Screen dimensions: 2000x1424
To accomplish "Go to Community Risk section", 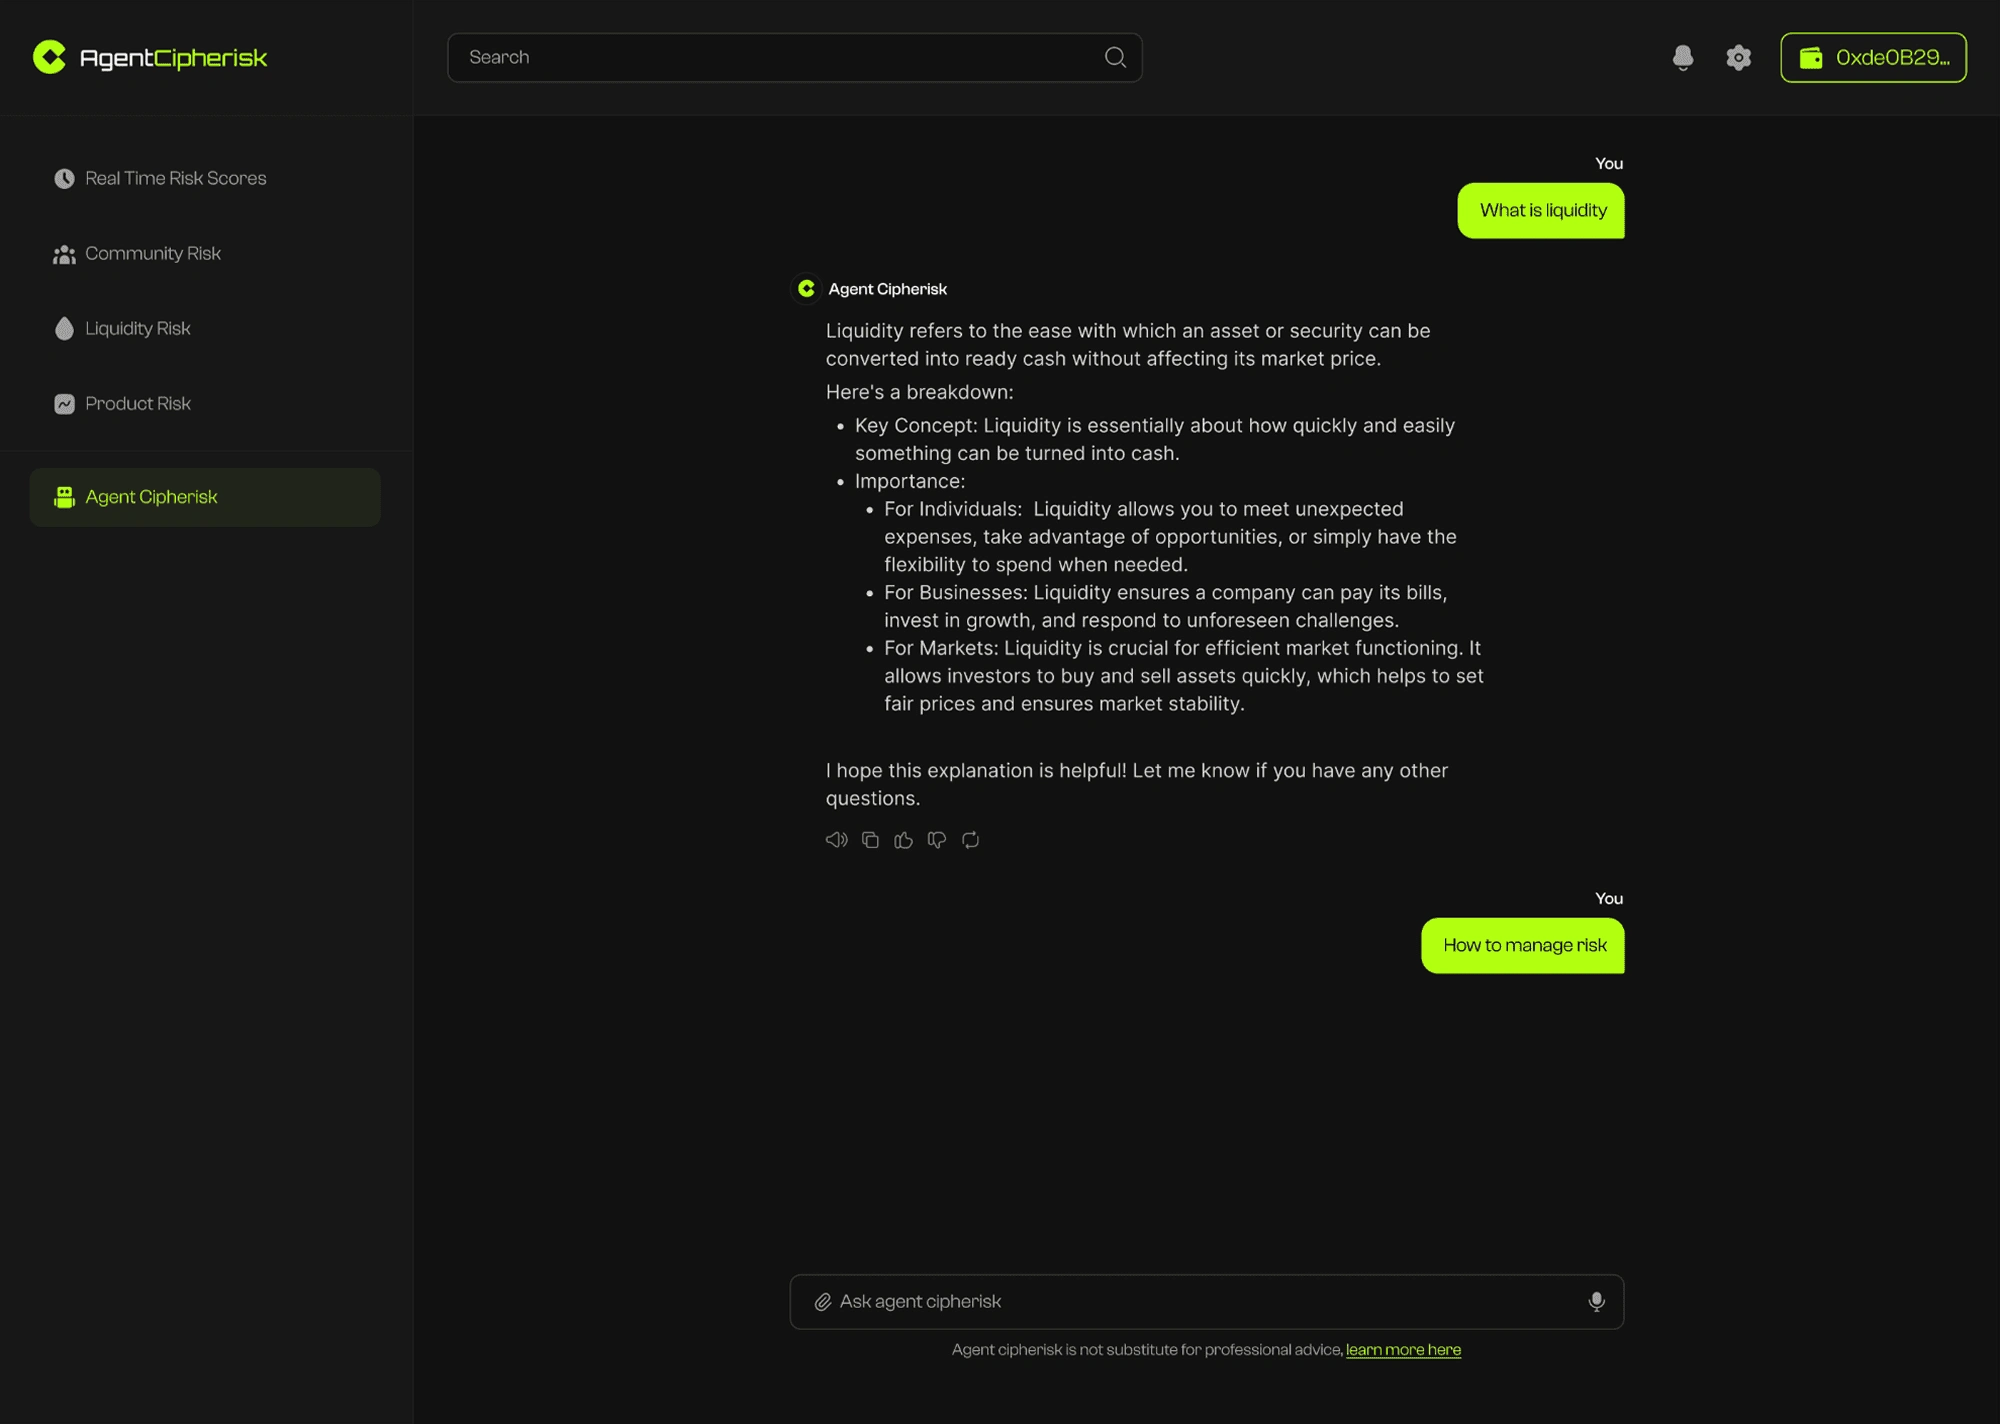I will 152,254.
